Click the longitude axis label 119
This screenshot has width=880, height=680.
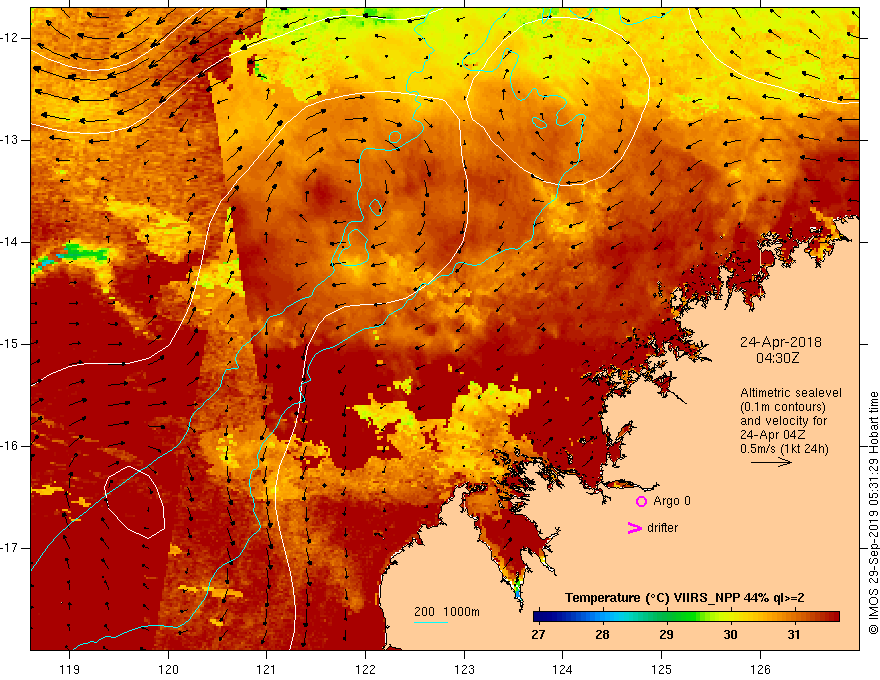pos(69,669)
